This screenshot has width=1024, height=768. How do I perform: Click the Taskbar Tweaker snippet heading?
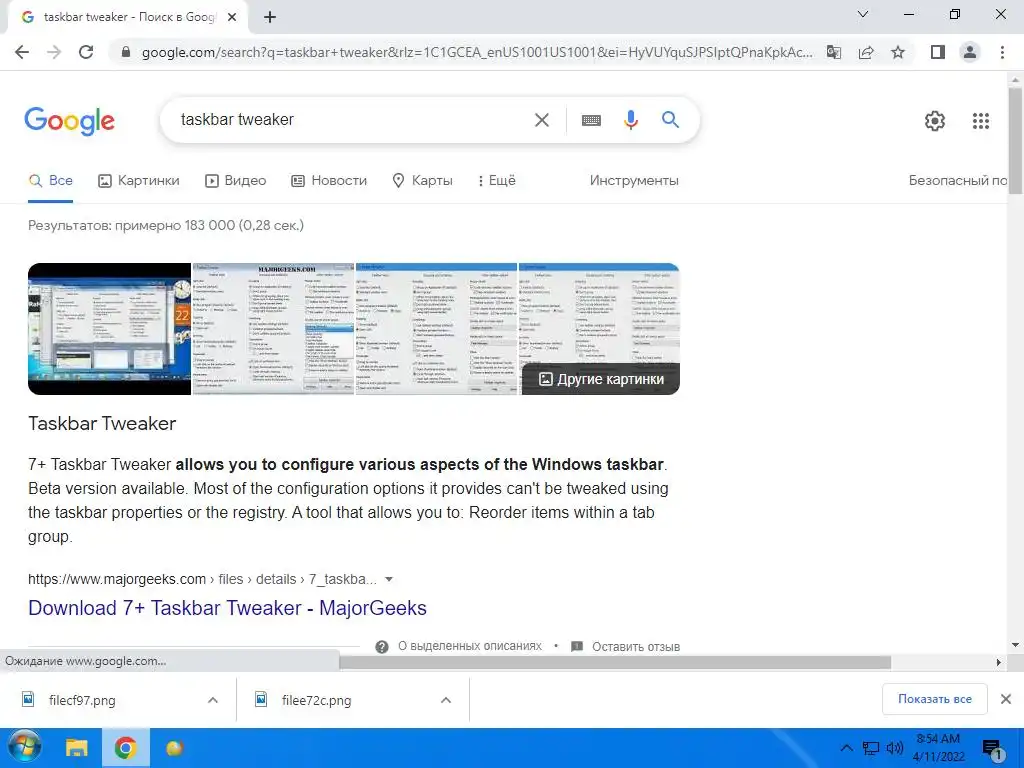pyautogui.click(x=102, y=423)
